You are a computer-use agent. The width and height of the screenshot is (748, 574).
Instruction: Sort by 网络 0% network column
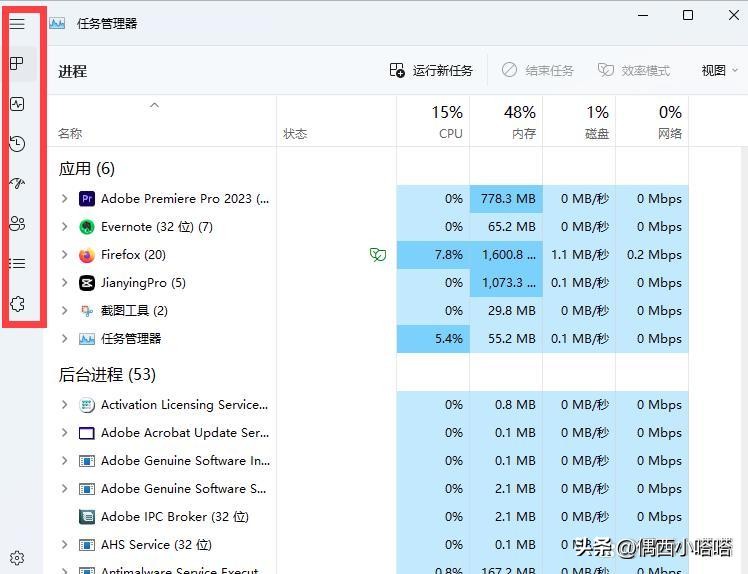coord(652,122)
